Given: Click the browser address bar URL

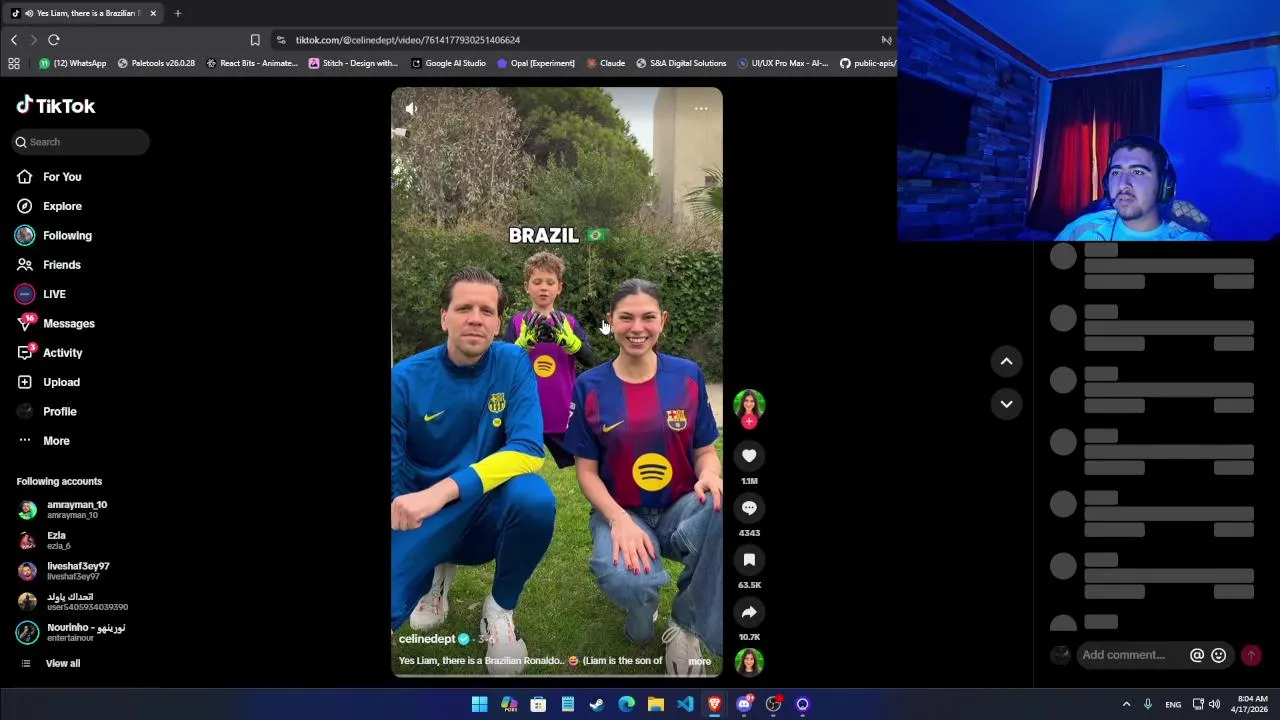Looking at the screenshot, I should click(407, 40).
